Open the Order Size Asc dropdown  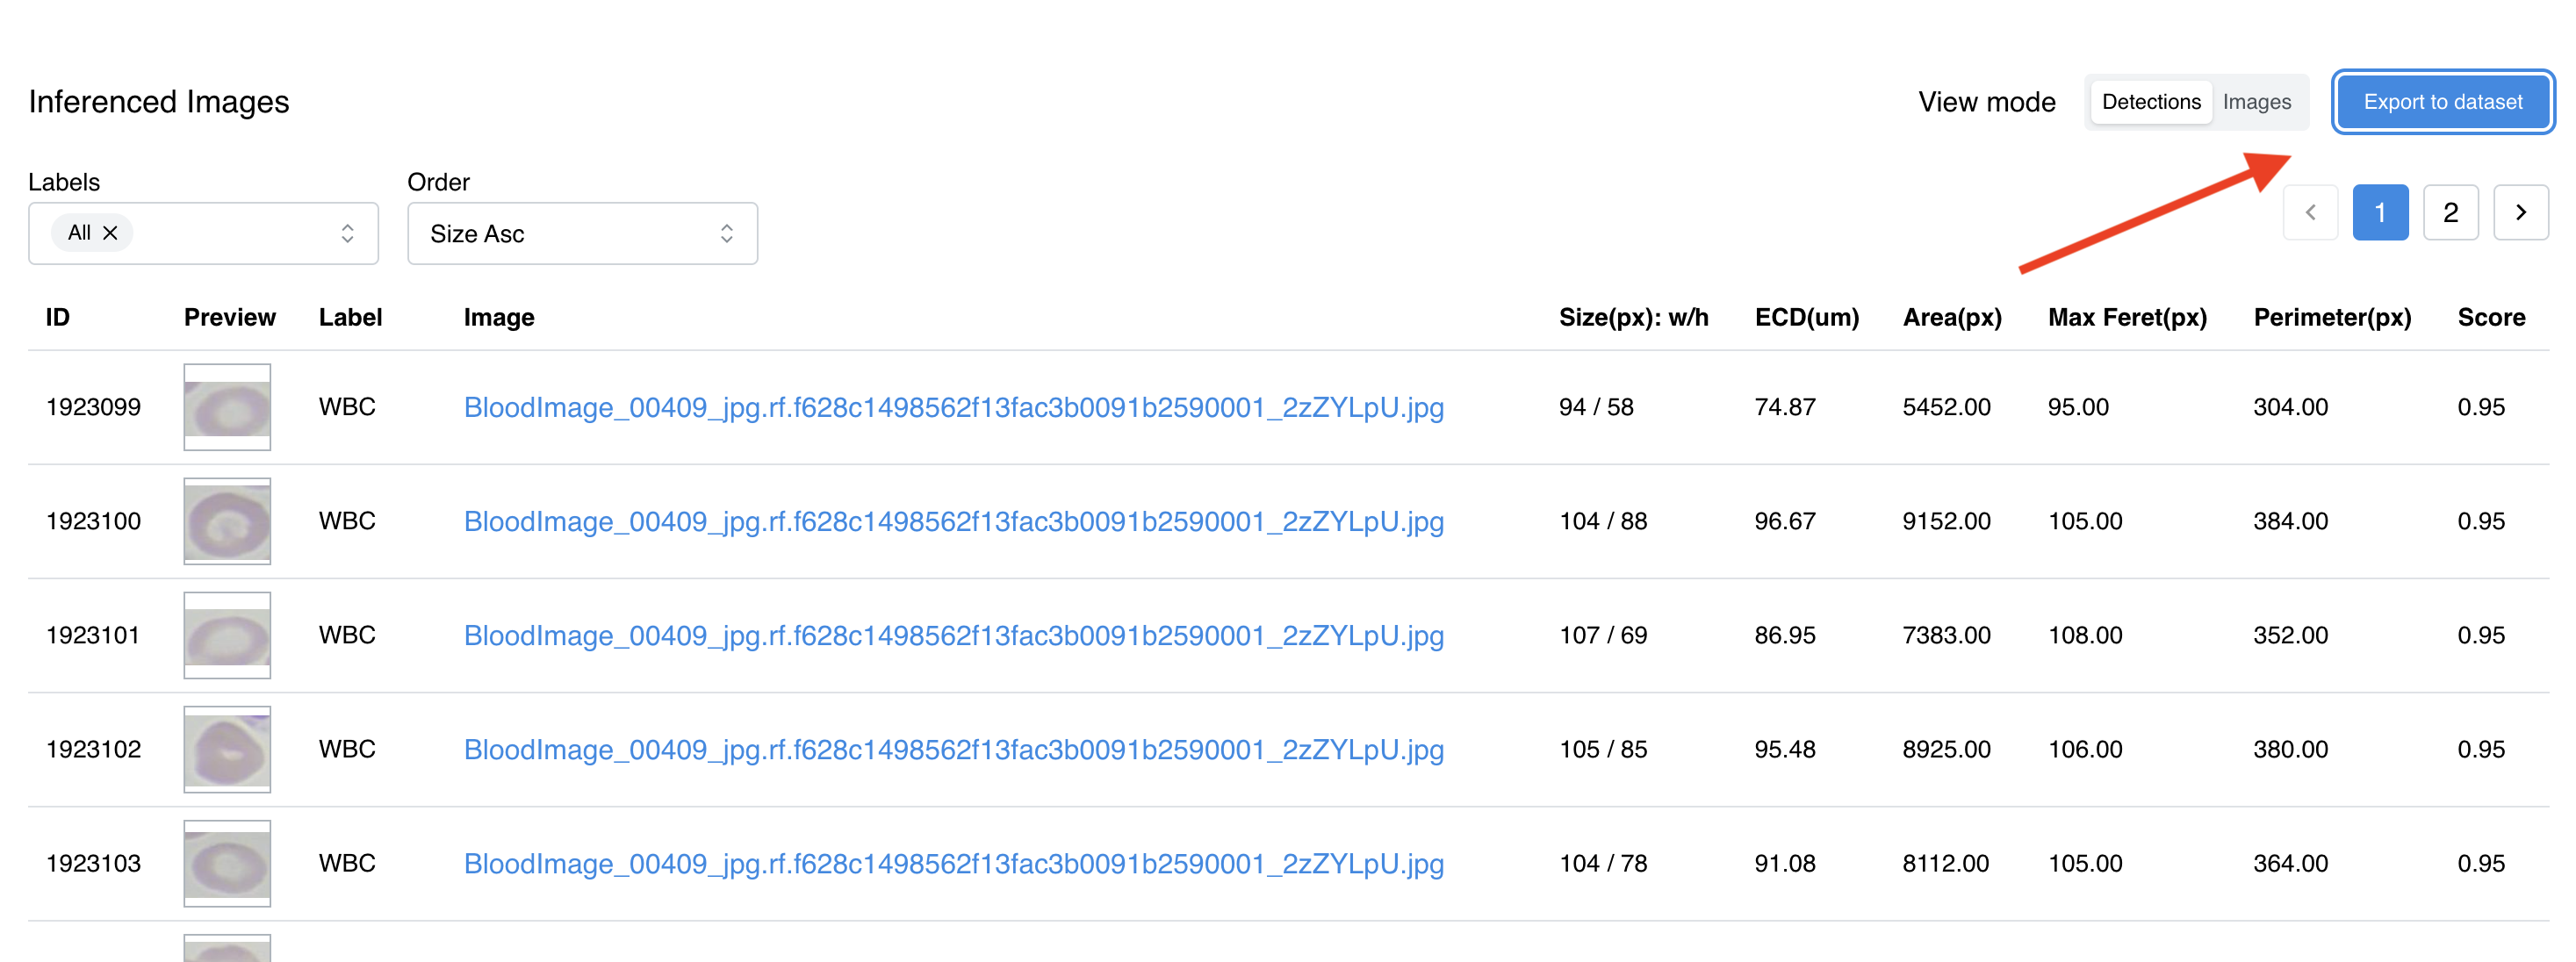point(582,233)
